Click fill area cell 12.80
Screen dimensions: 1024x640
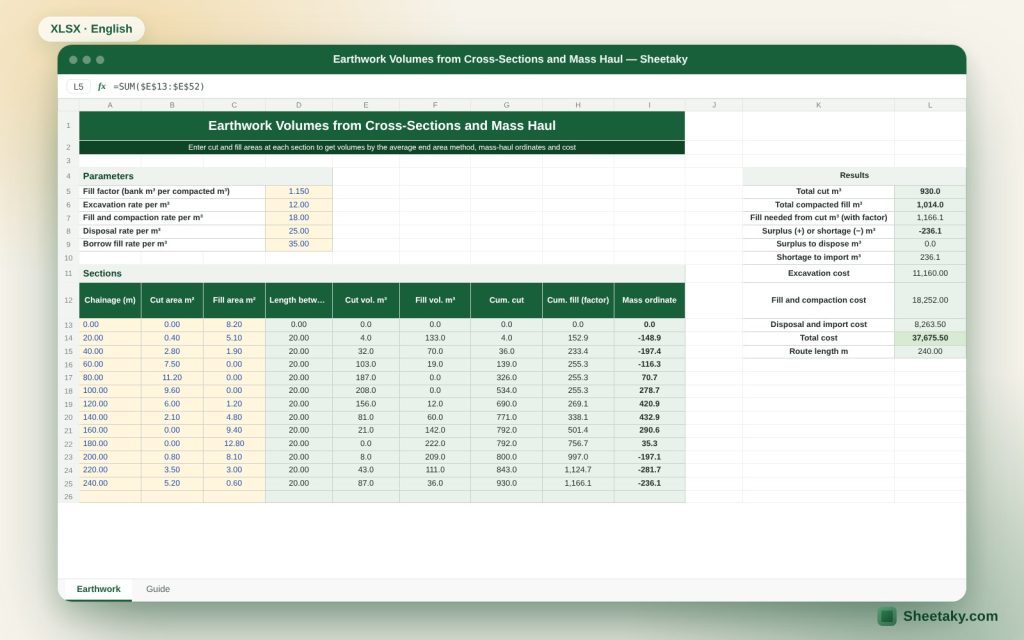coord(234,443)
